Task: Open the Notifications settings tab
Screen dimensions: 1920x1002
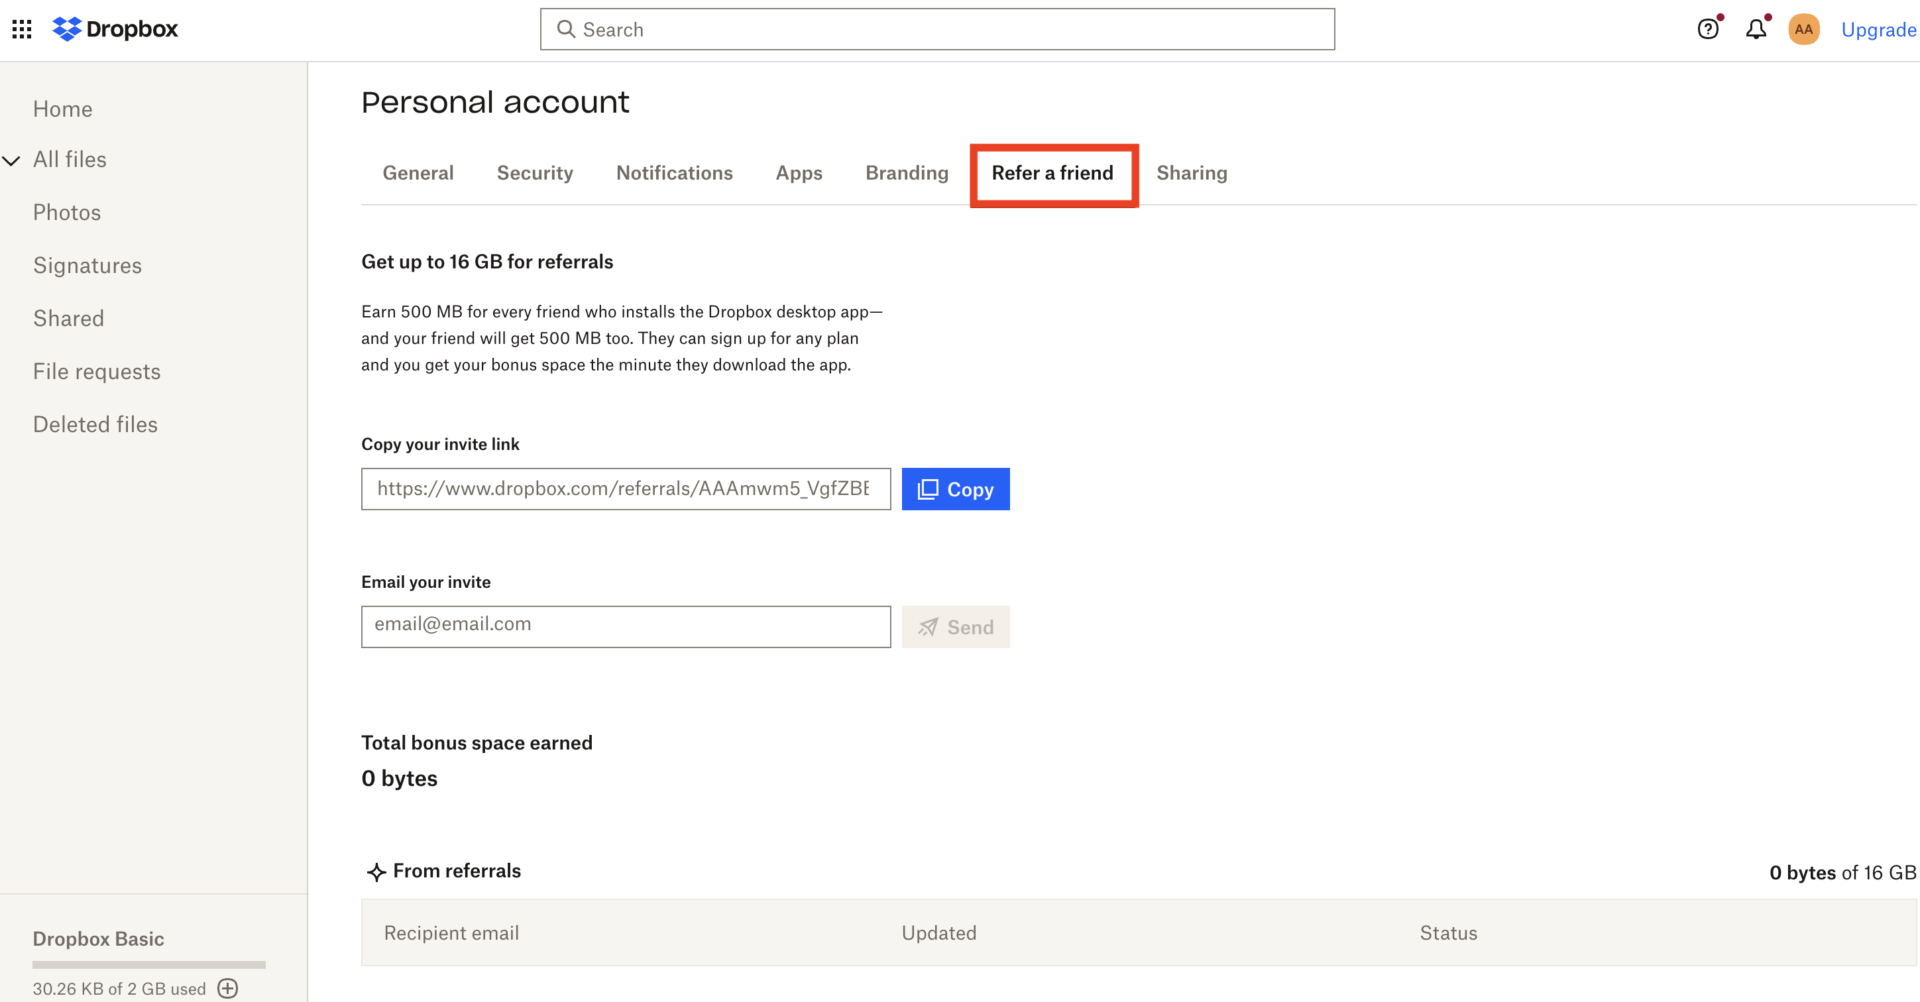Action: click(674, 173)
